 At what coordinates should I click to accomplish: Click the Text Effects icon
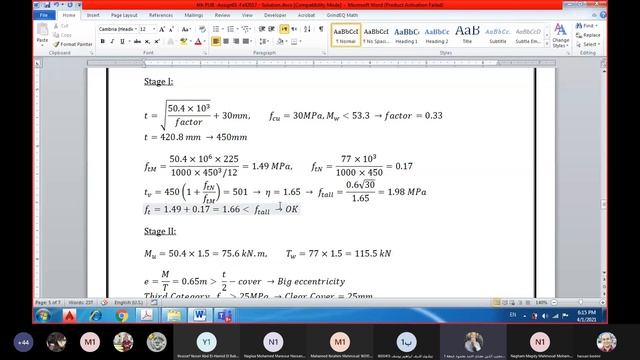tap(171, 41)
